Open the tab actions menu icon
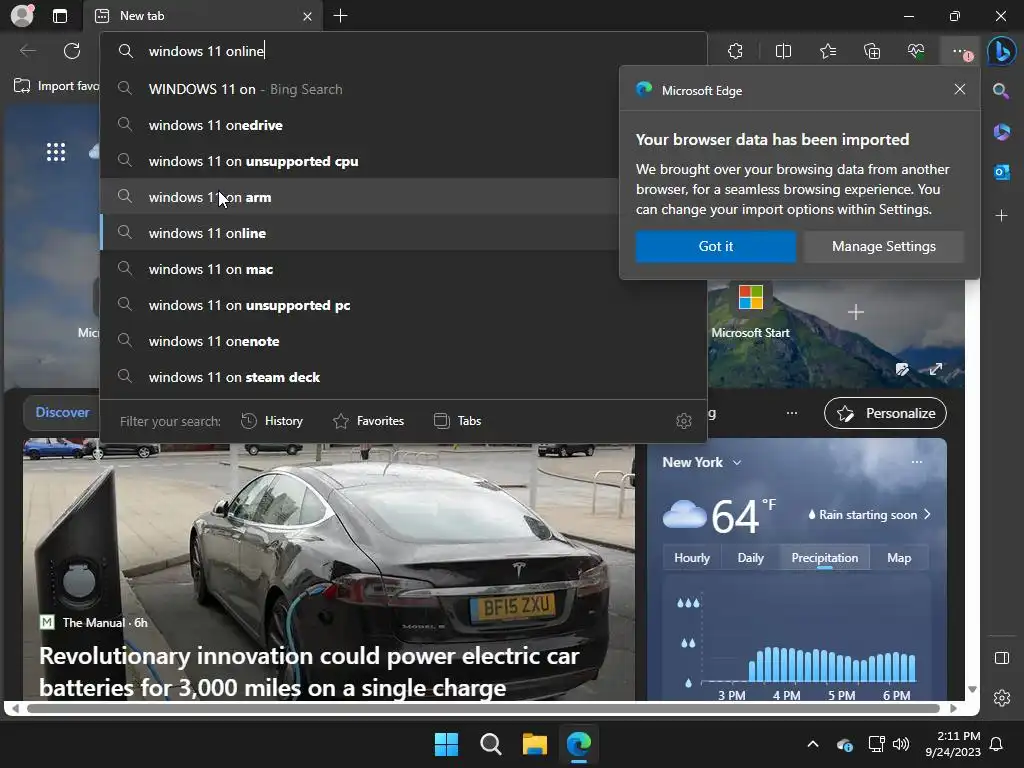Image resolution: width=1024 pixels, height=768 pixels. pos(60,16)
